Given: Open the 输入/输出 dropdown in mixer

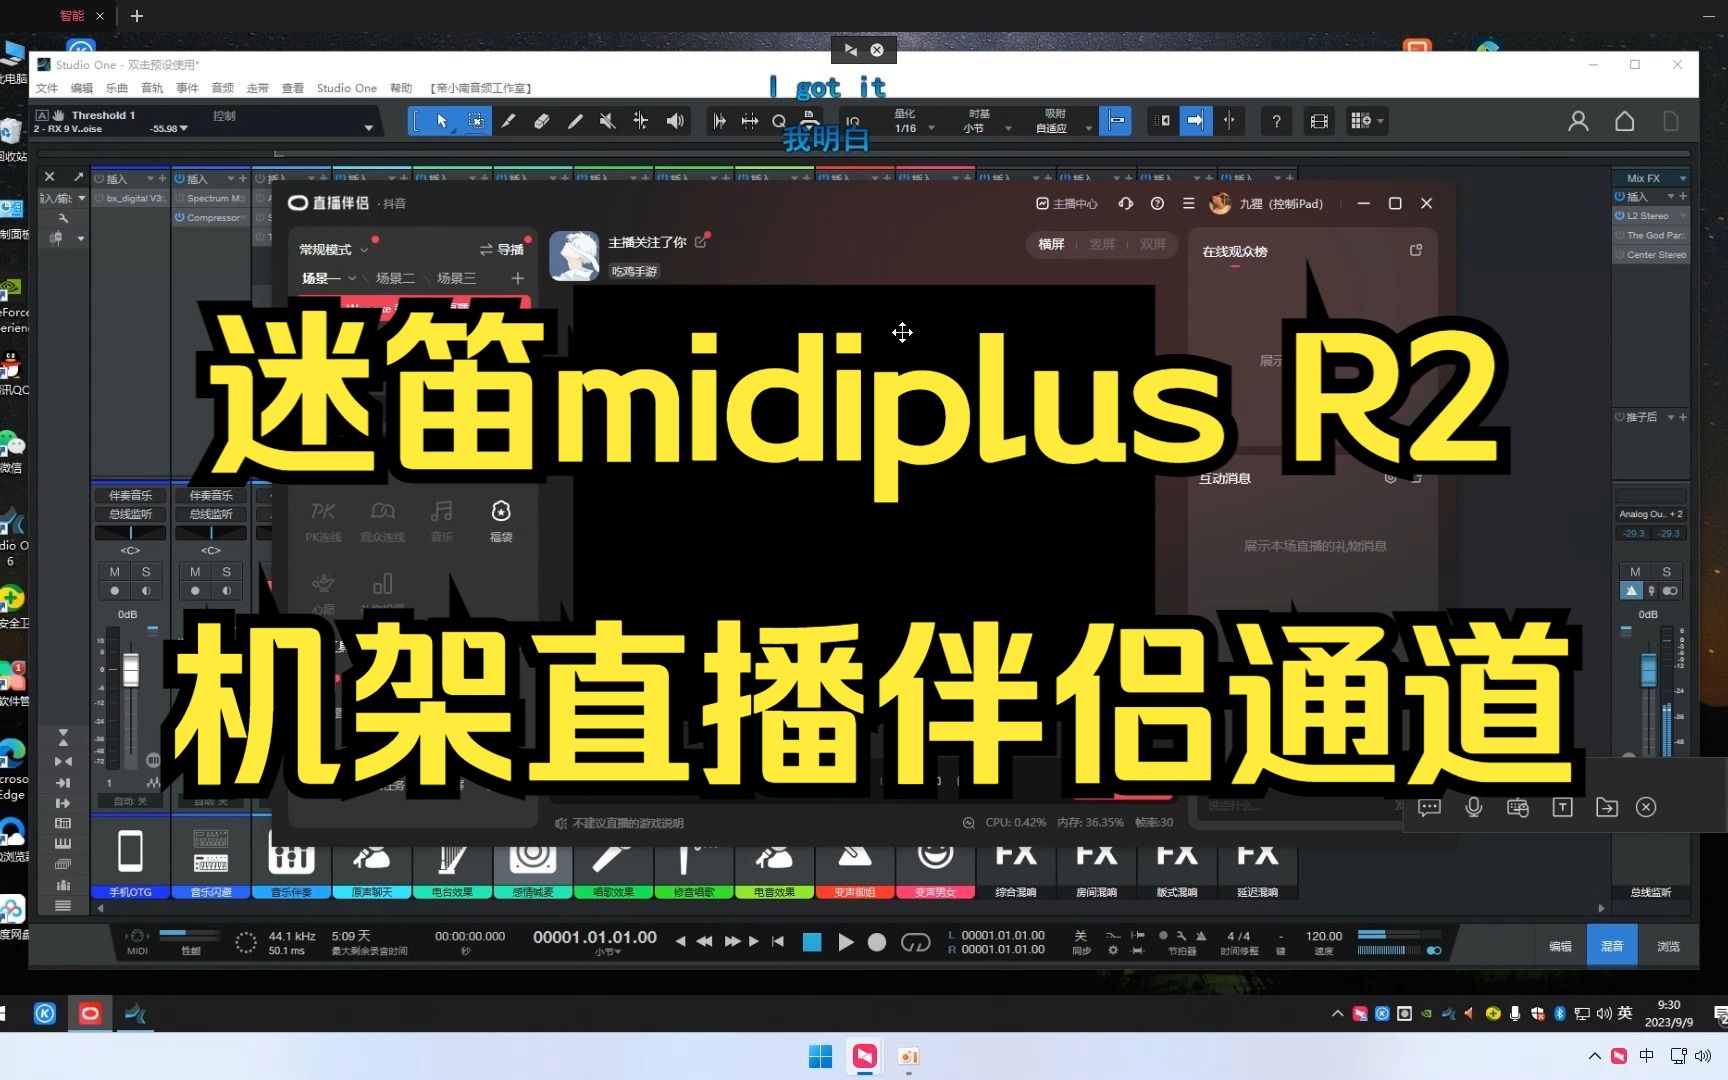Looking at the screenshot, I should pos(63,198).
